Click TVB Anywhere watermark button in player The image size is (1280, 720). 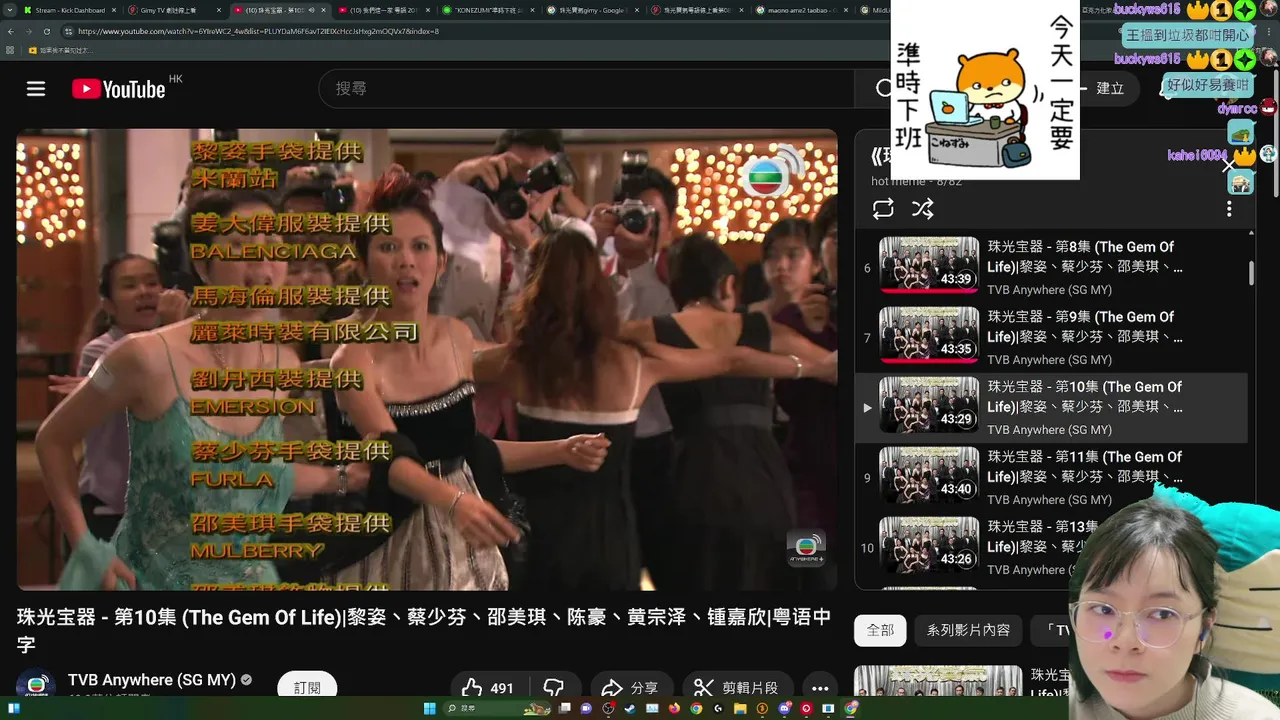click(806, 548)
